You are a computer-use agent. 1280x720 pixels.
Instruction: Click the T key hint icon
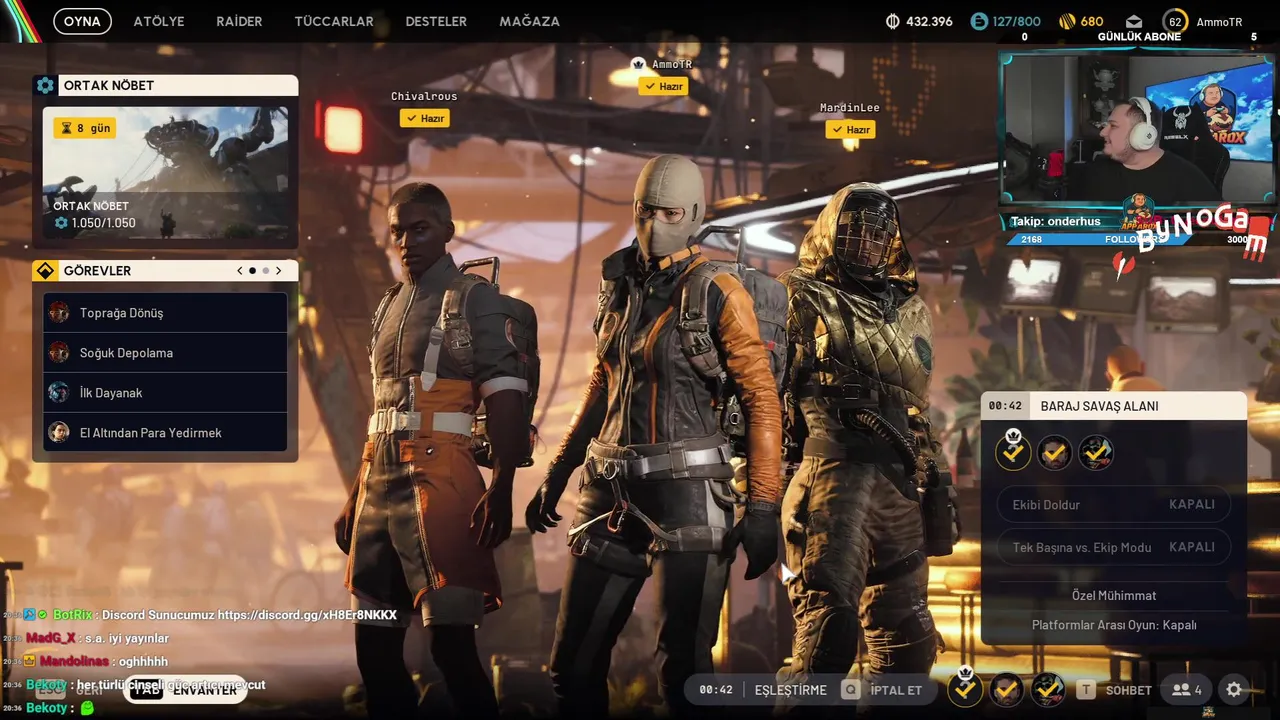click(x=1086, y=690)
